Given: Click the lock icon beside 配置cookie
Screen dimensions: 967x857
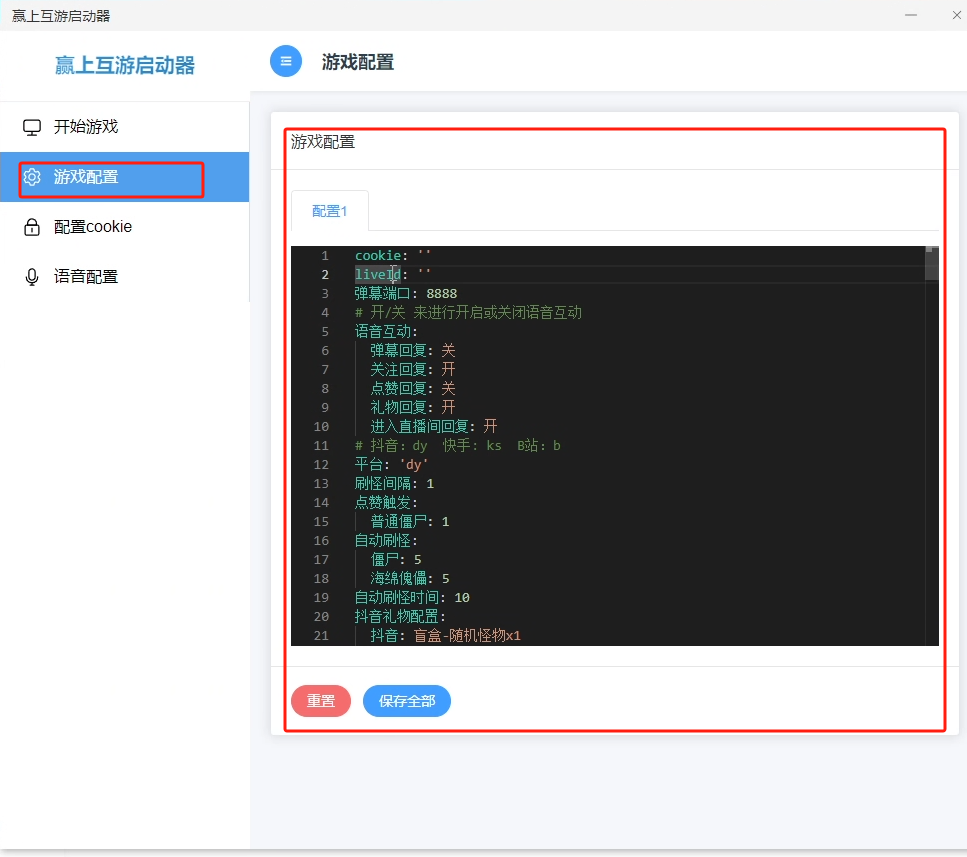Looking at the screenshot, I should click(32, 227).
